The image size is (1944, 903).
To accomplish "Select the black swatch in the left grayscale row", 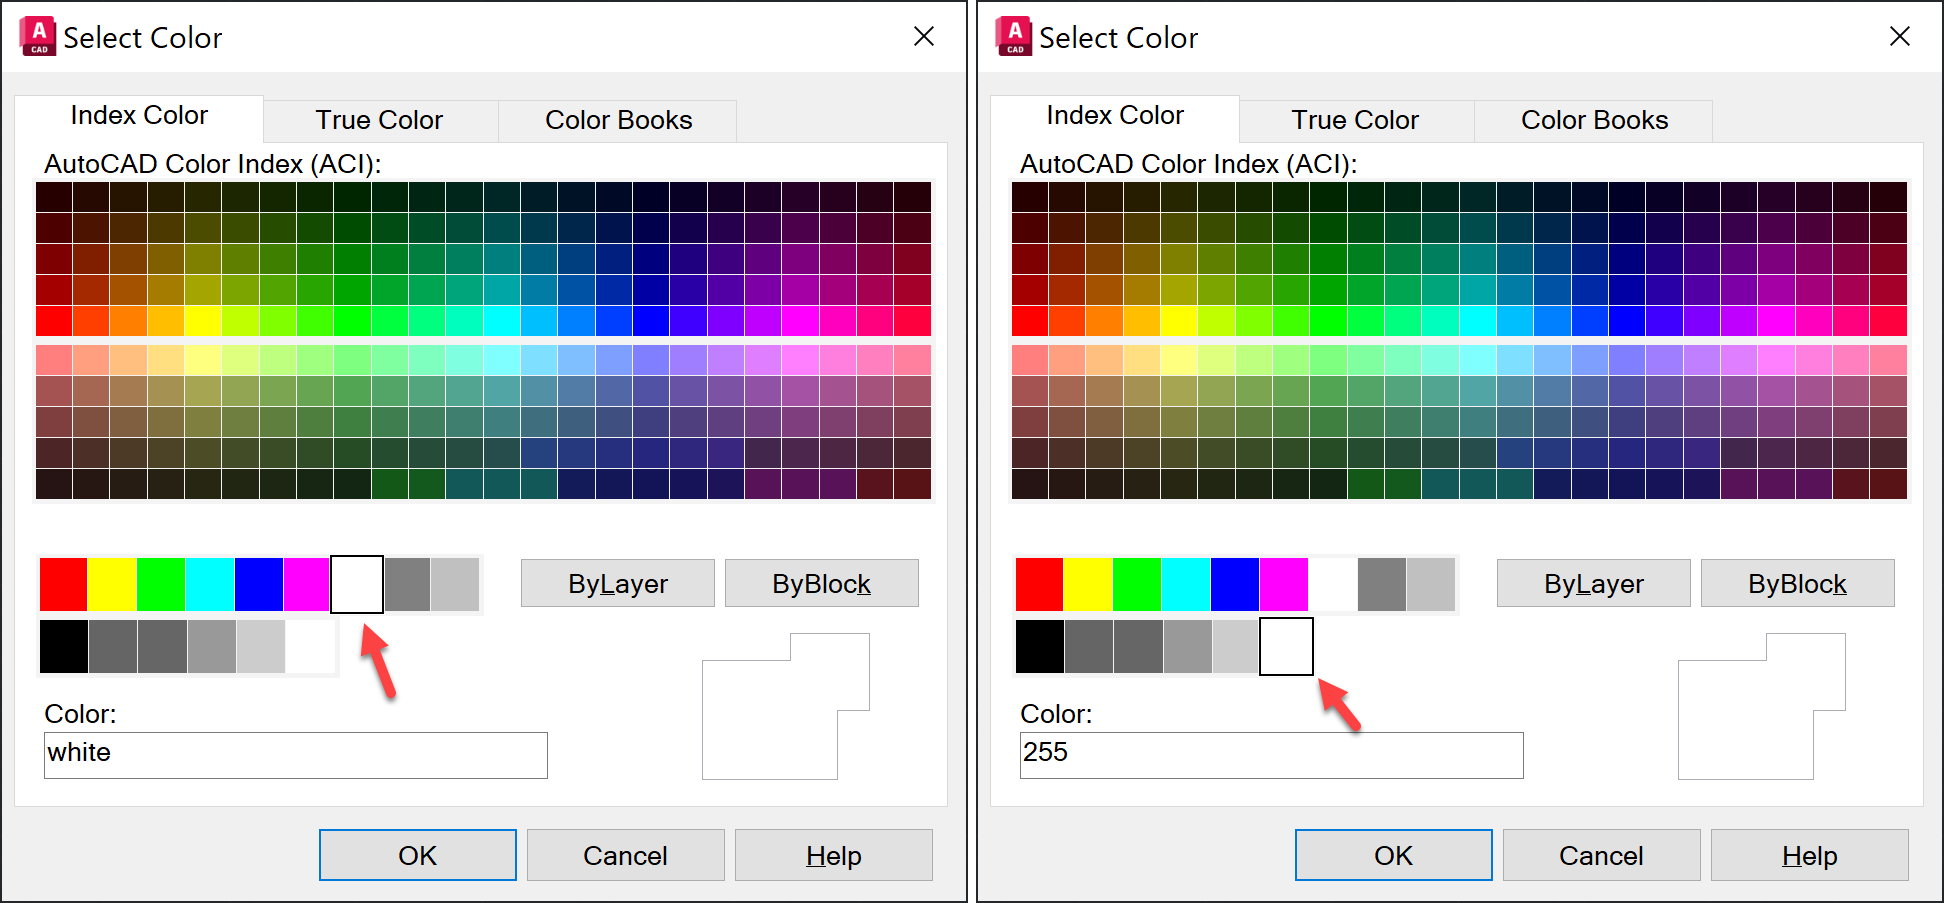I will point(63,646).
